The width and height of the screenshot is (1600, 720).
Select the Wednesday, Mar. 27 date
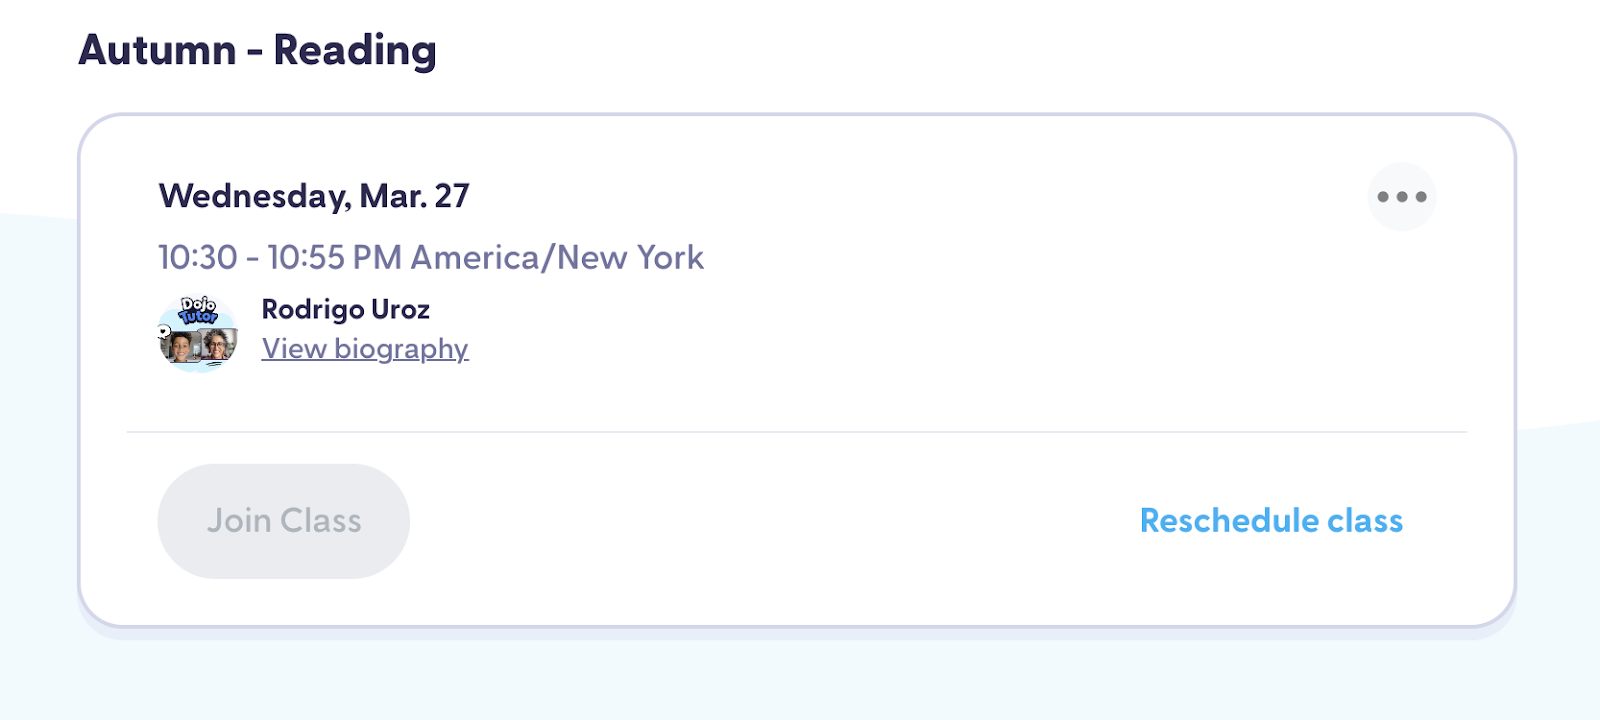(313, 196)
